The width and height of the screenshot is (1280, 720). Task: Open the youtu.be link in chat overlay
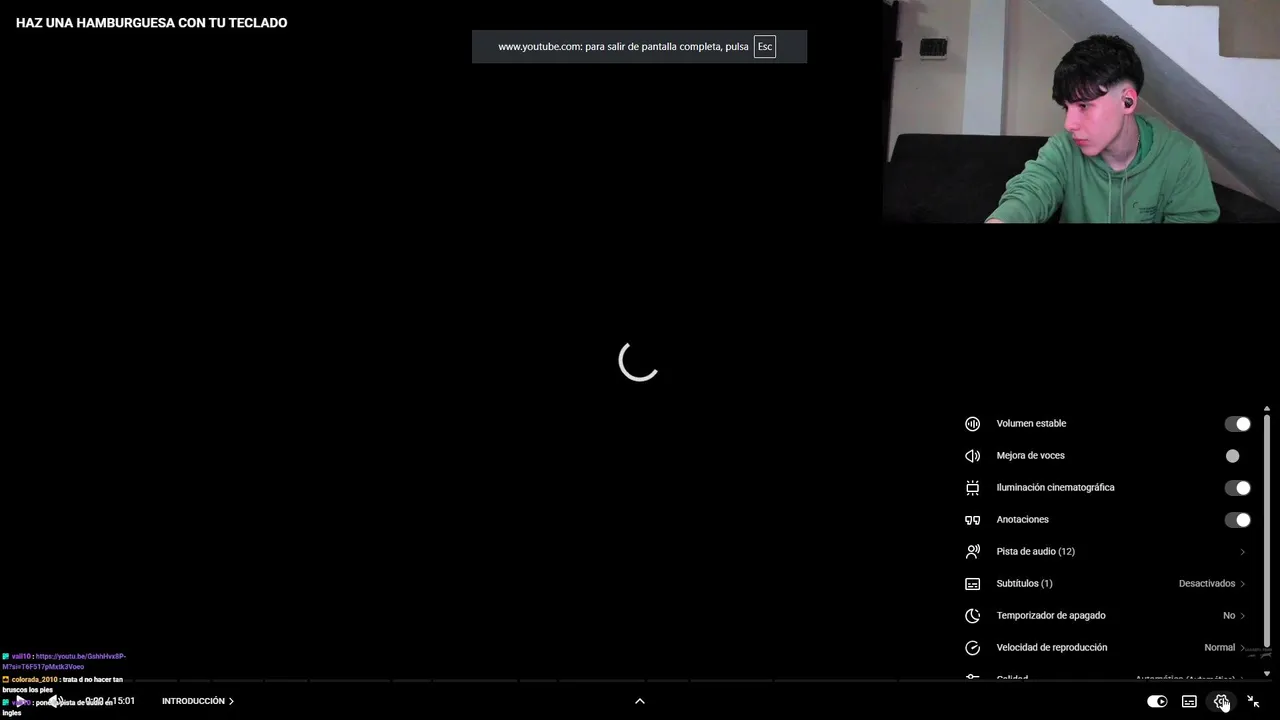point(64,661)
